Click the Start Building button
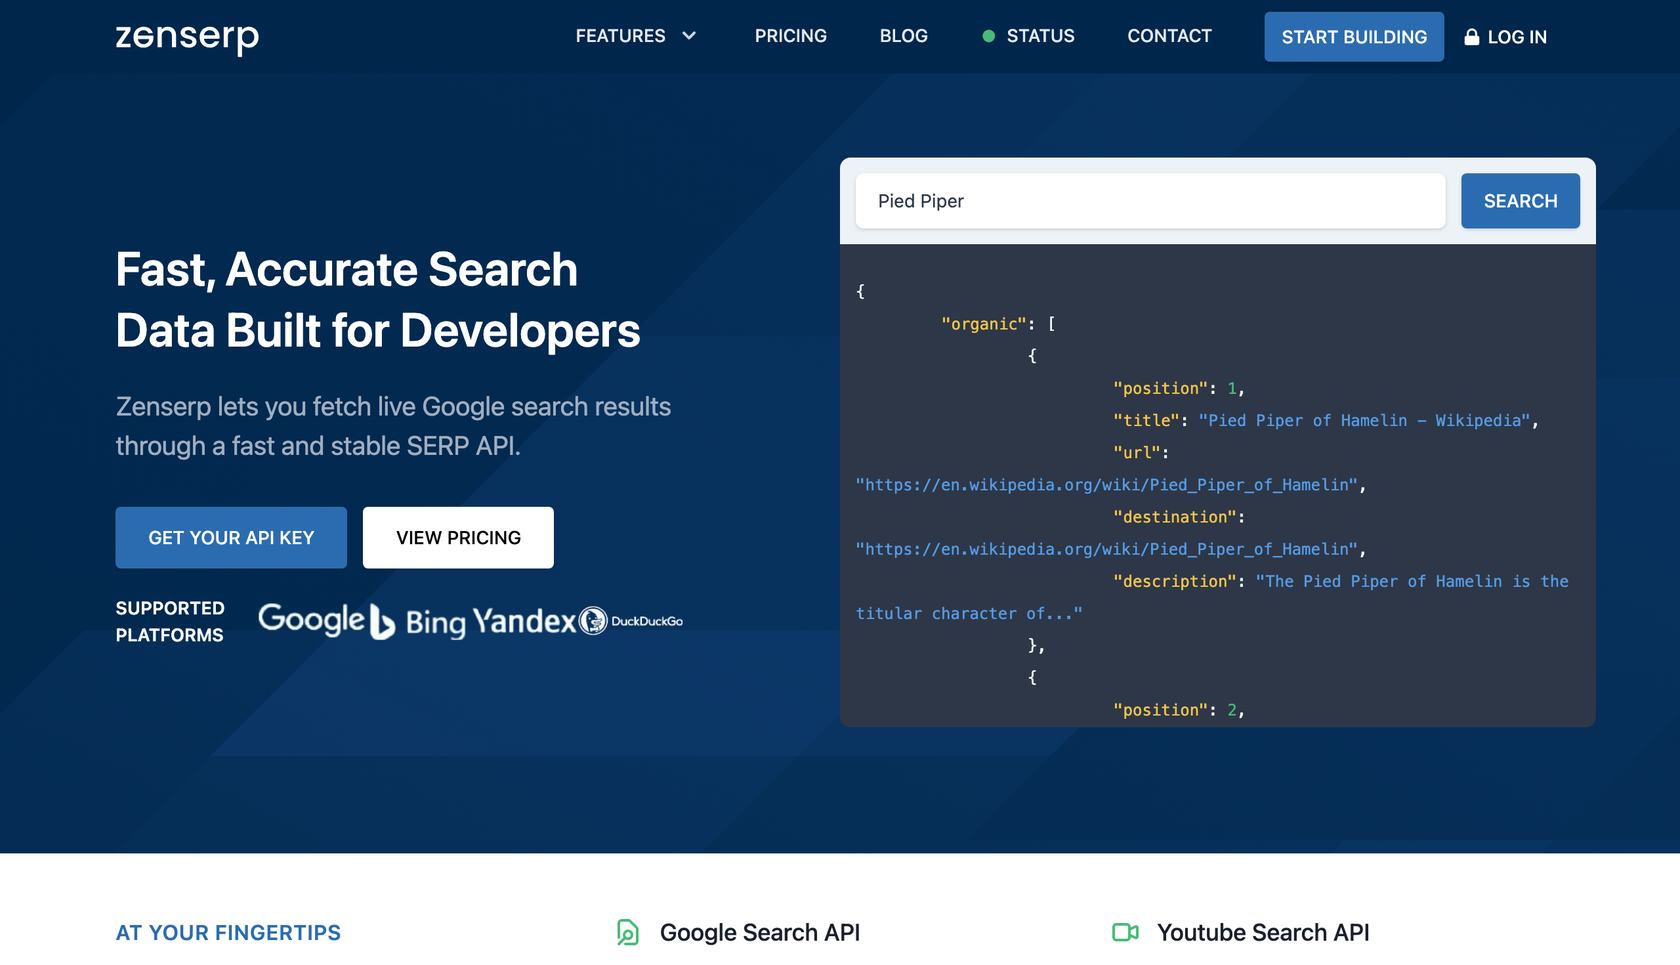This screenshot has height=965, width=1680. pyautogui.click(x=1354, y=37)
